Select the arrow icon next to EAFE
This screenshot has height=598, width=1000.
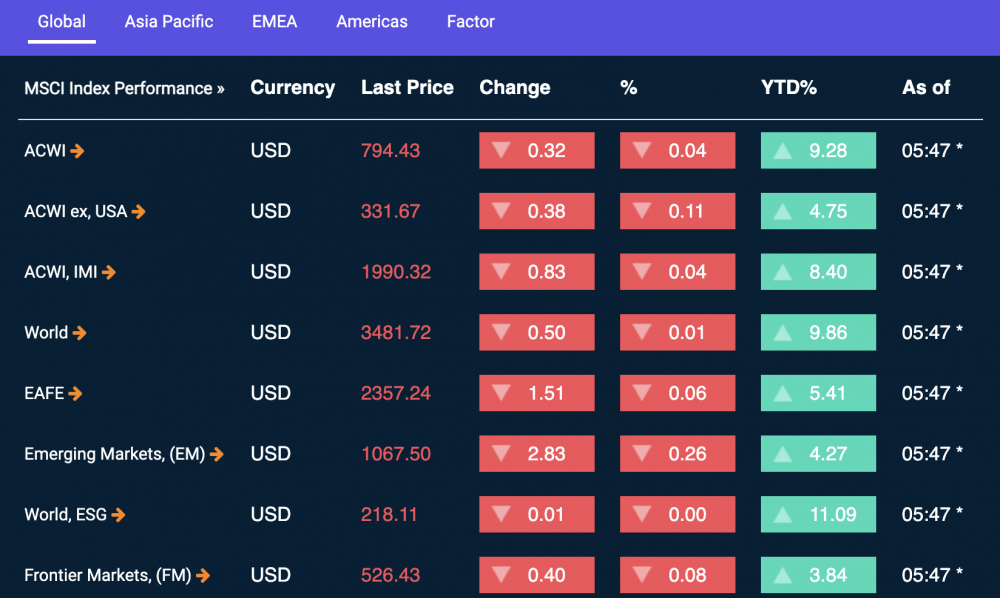pyautogui.click(x=75, y=393)
